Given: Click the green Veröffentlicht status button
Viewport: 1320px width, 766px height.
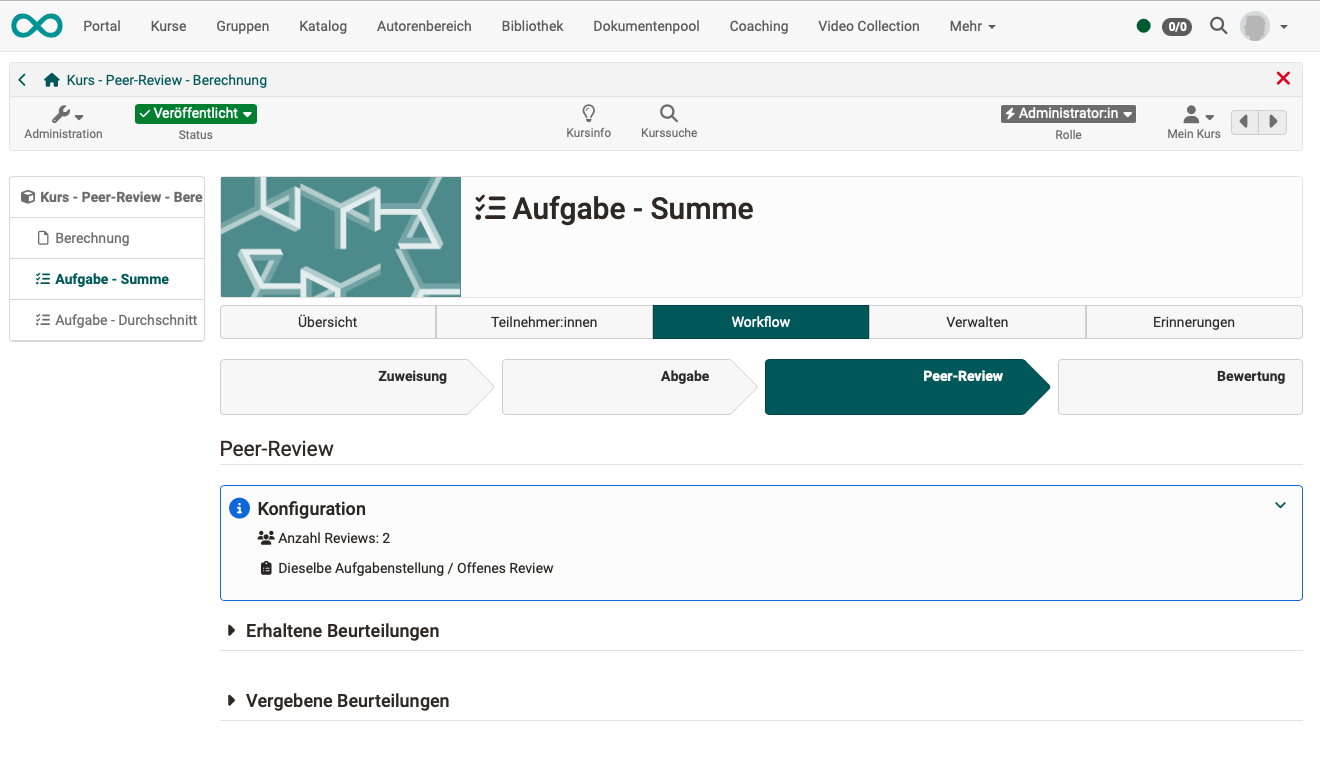Looking at the screenshot, I should click(195, 113).
